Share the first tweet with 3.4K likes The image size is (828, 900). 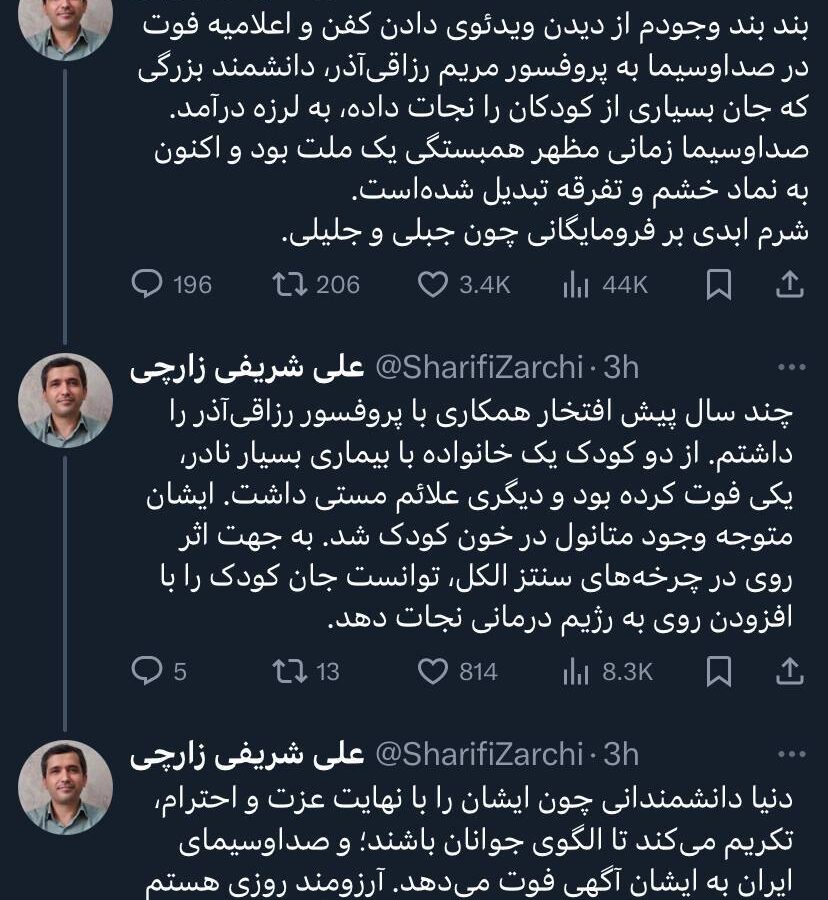point(789,284)
